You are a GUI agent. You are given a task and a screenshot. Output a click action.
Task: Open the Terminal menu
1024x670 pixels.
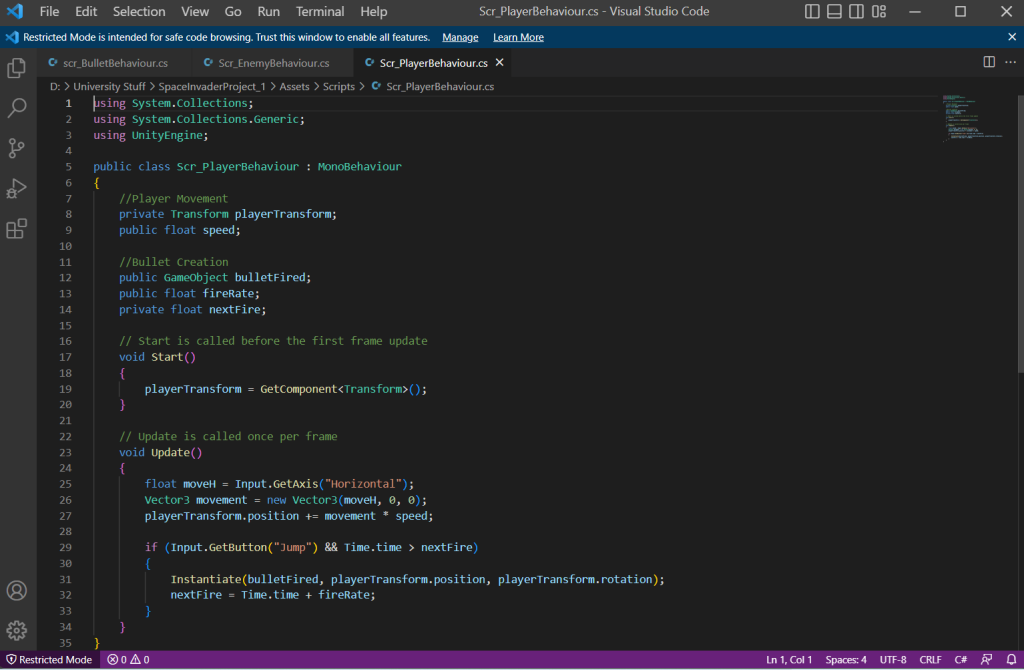(x=319, y=12)
